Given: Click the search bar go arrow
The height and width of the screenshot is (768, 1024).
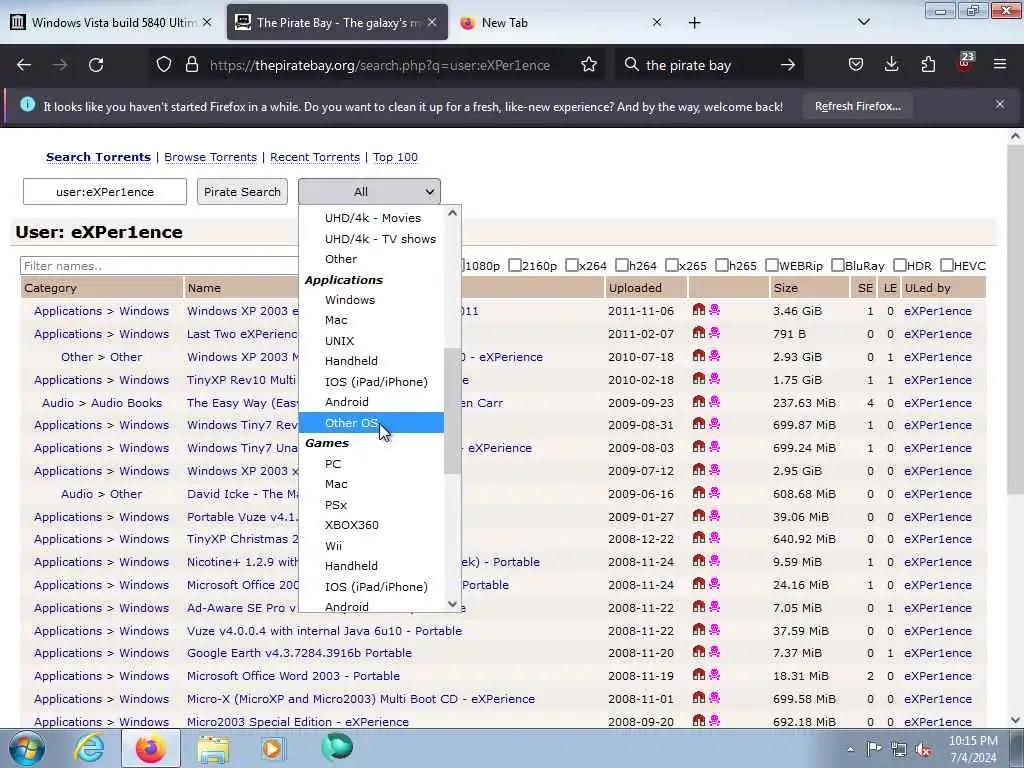Looking at the screenshot, I should [x=788, y=65].
